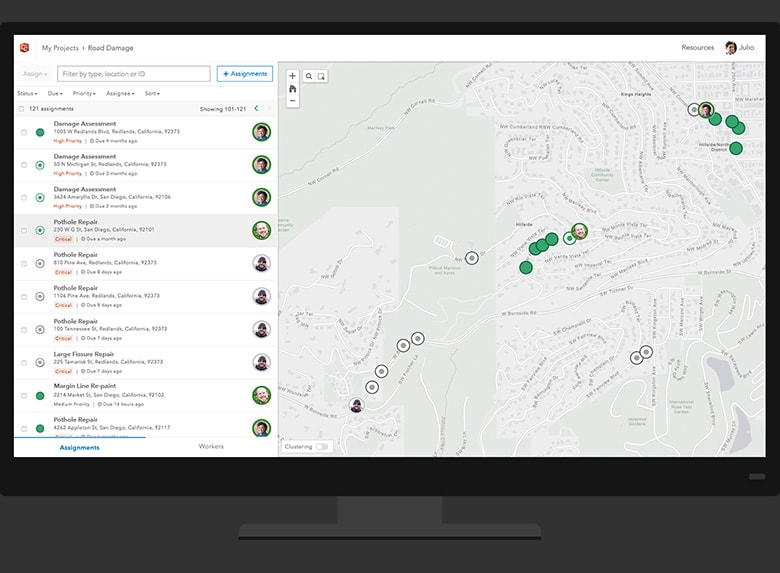The image size is (780, 573).
Task: Tick checkbox for Large Fissure Repair assignment
Action: point(24,362)
